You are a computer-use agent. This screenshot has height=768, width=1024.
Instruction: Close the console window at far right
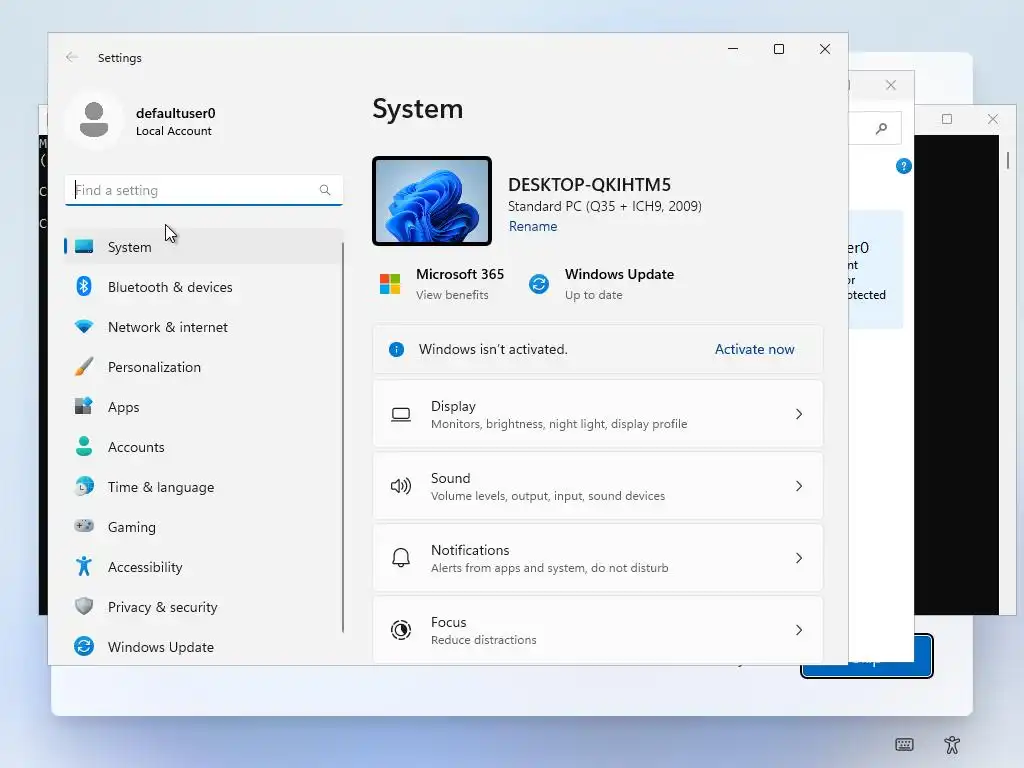pyautogui.click(x=993, y=119)
